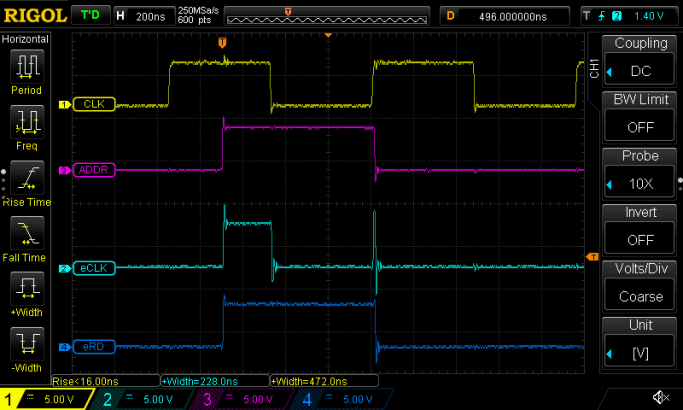Select the CLK channel label
The height and width of the screenshot is (410, 683).
tap(94, 104)
